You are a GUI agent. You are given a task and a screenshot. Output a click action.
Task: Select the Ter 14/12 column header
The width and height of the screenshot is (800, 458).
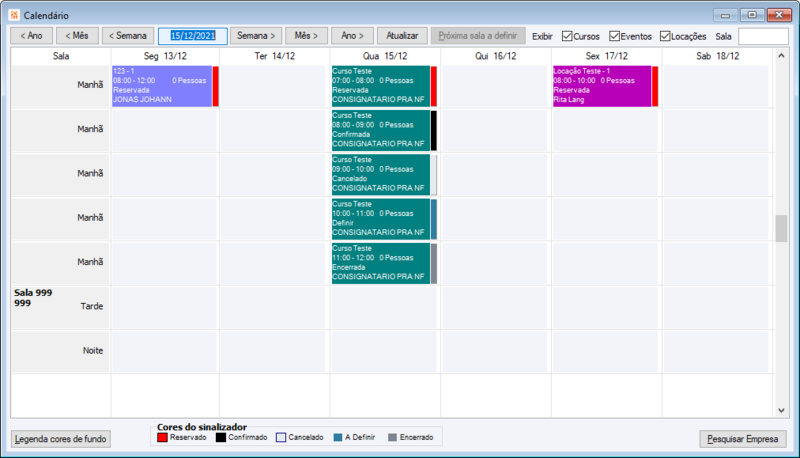tap(274, 56)
